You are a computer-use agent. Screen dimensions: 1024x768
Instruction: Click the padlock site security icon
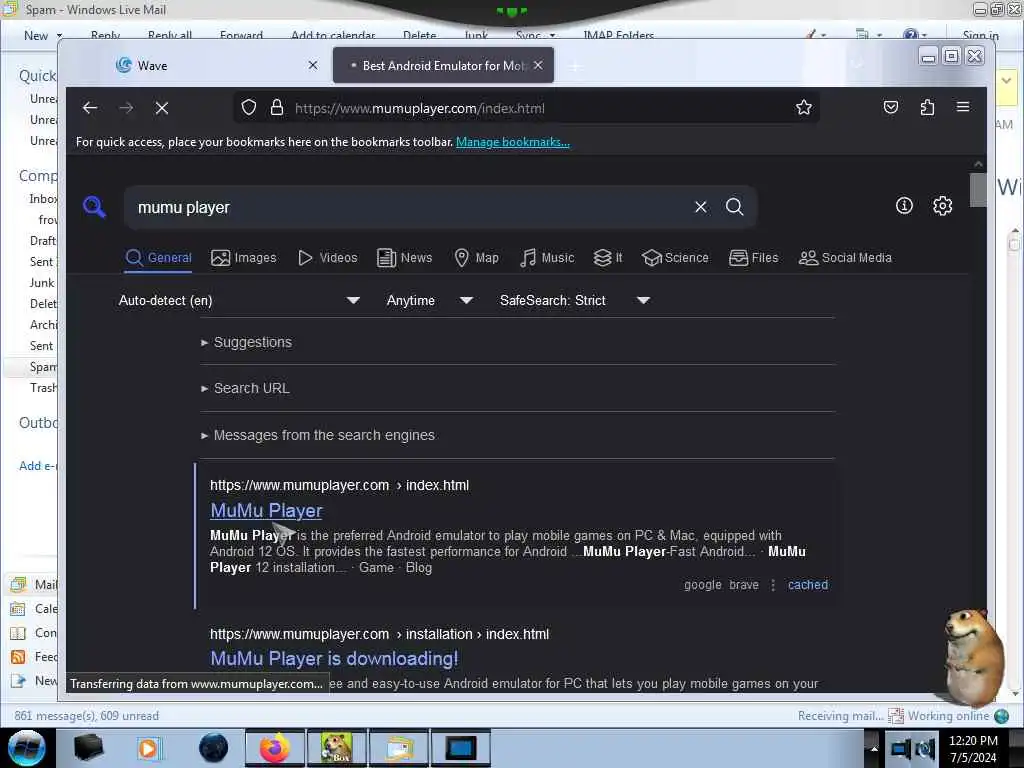pos(277,108)
